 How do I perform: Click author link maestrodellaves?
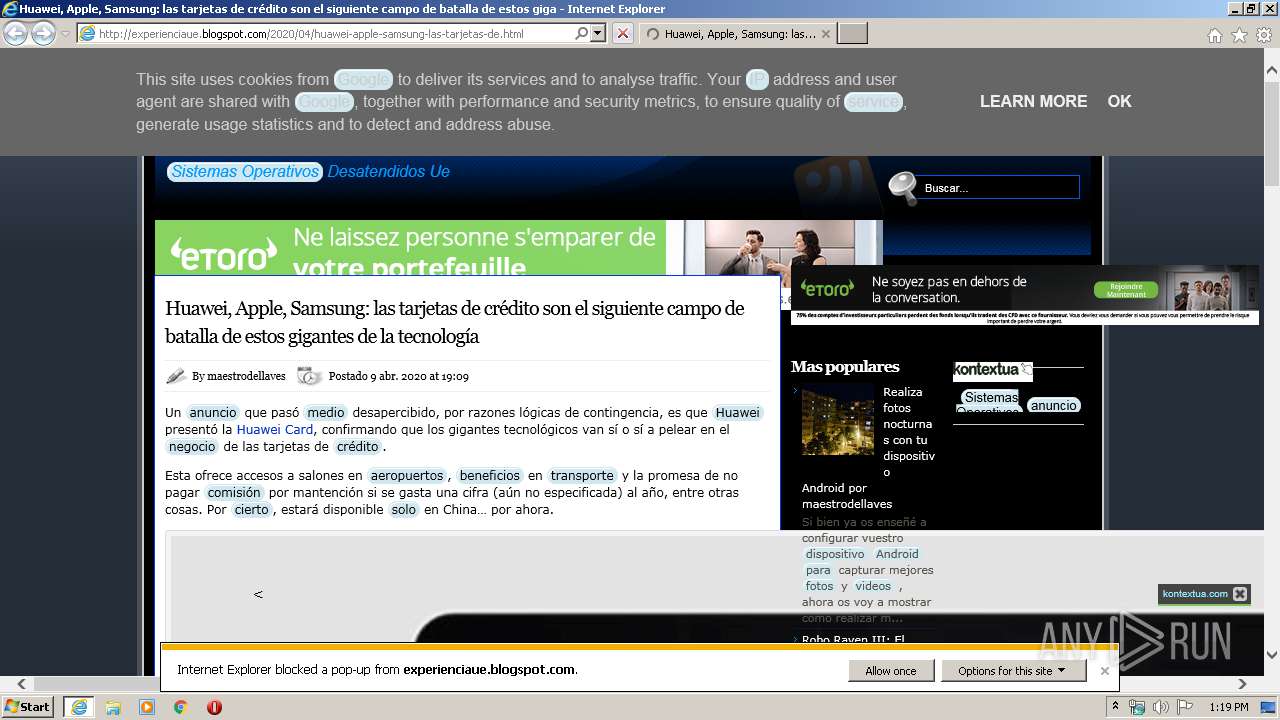point(246,376)
